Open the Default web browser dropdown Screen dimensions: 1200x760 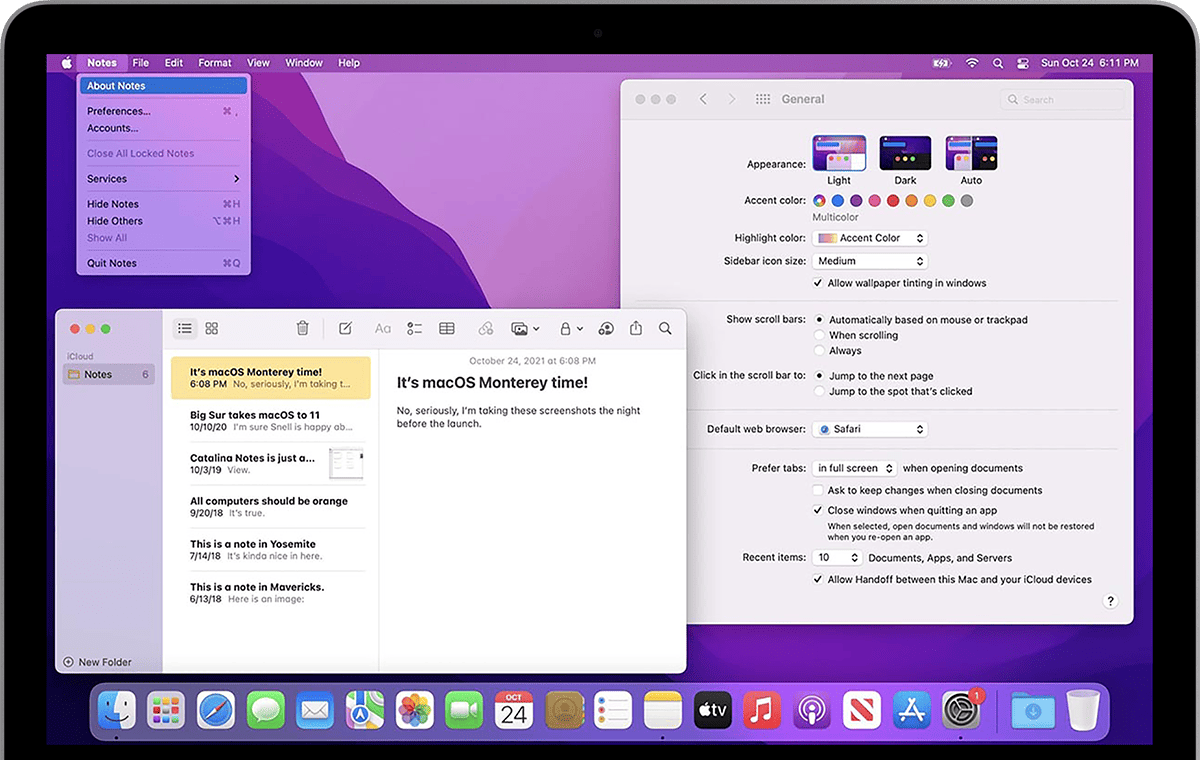point(869,429)
